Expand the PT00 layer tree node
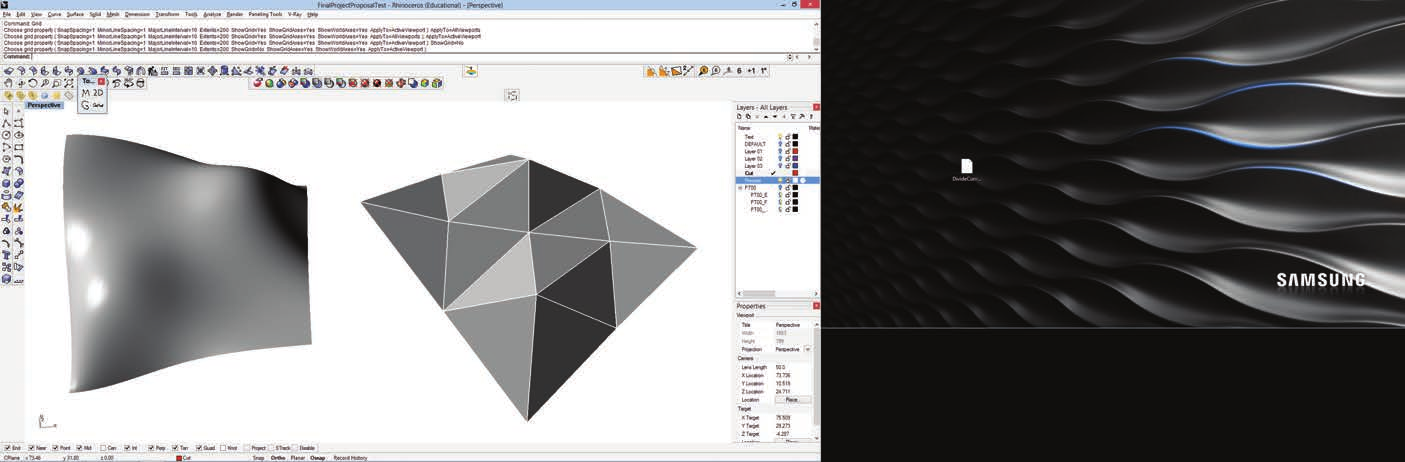 pyautogui.click(x=741, y=188)
